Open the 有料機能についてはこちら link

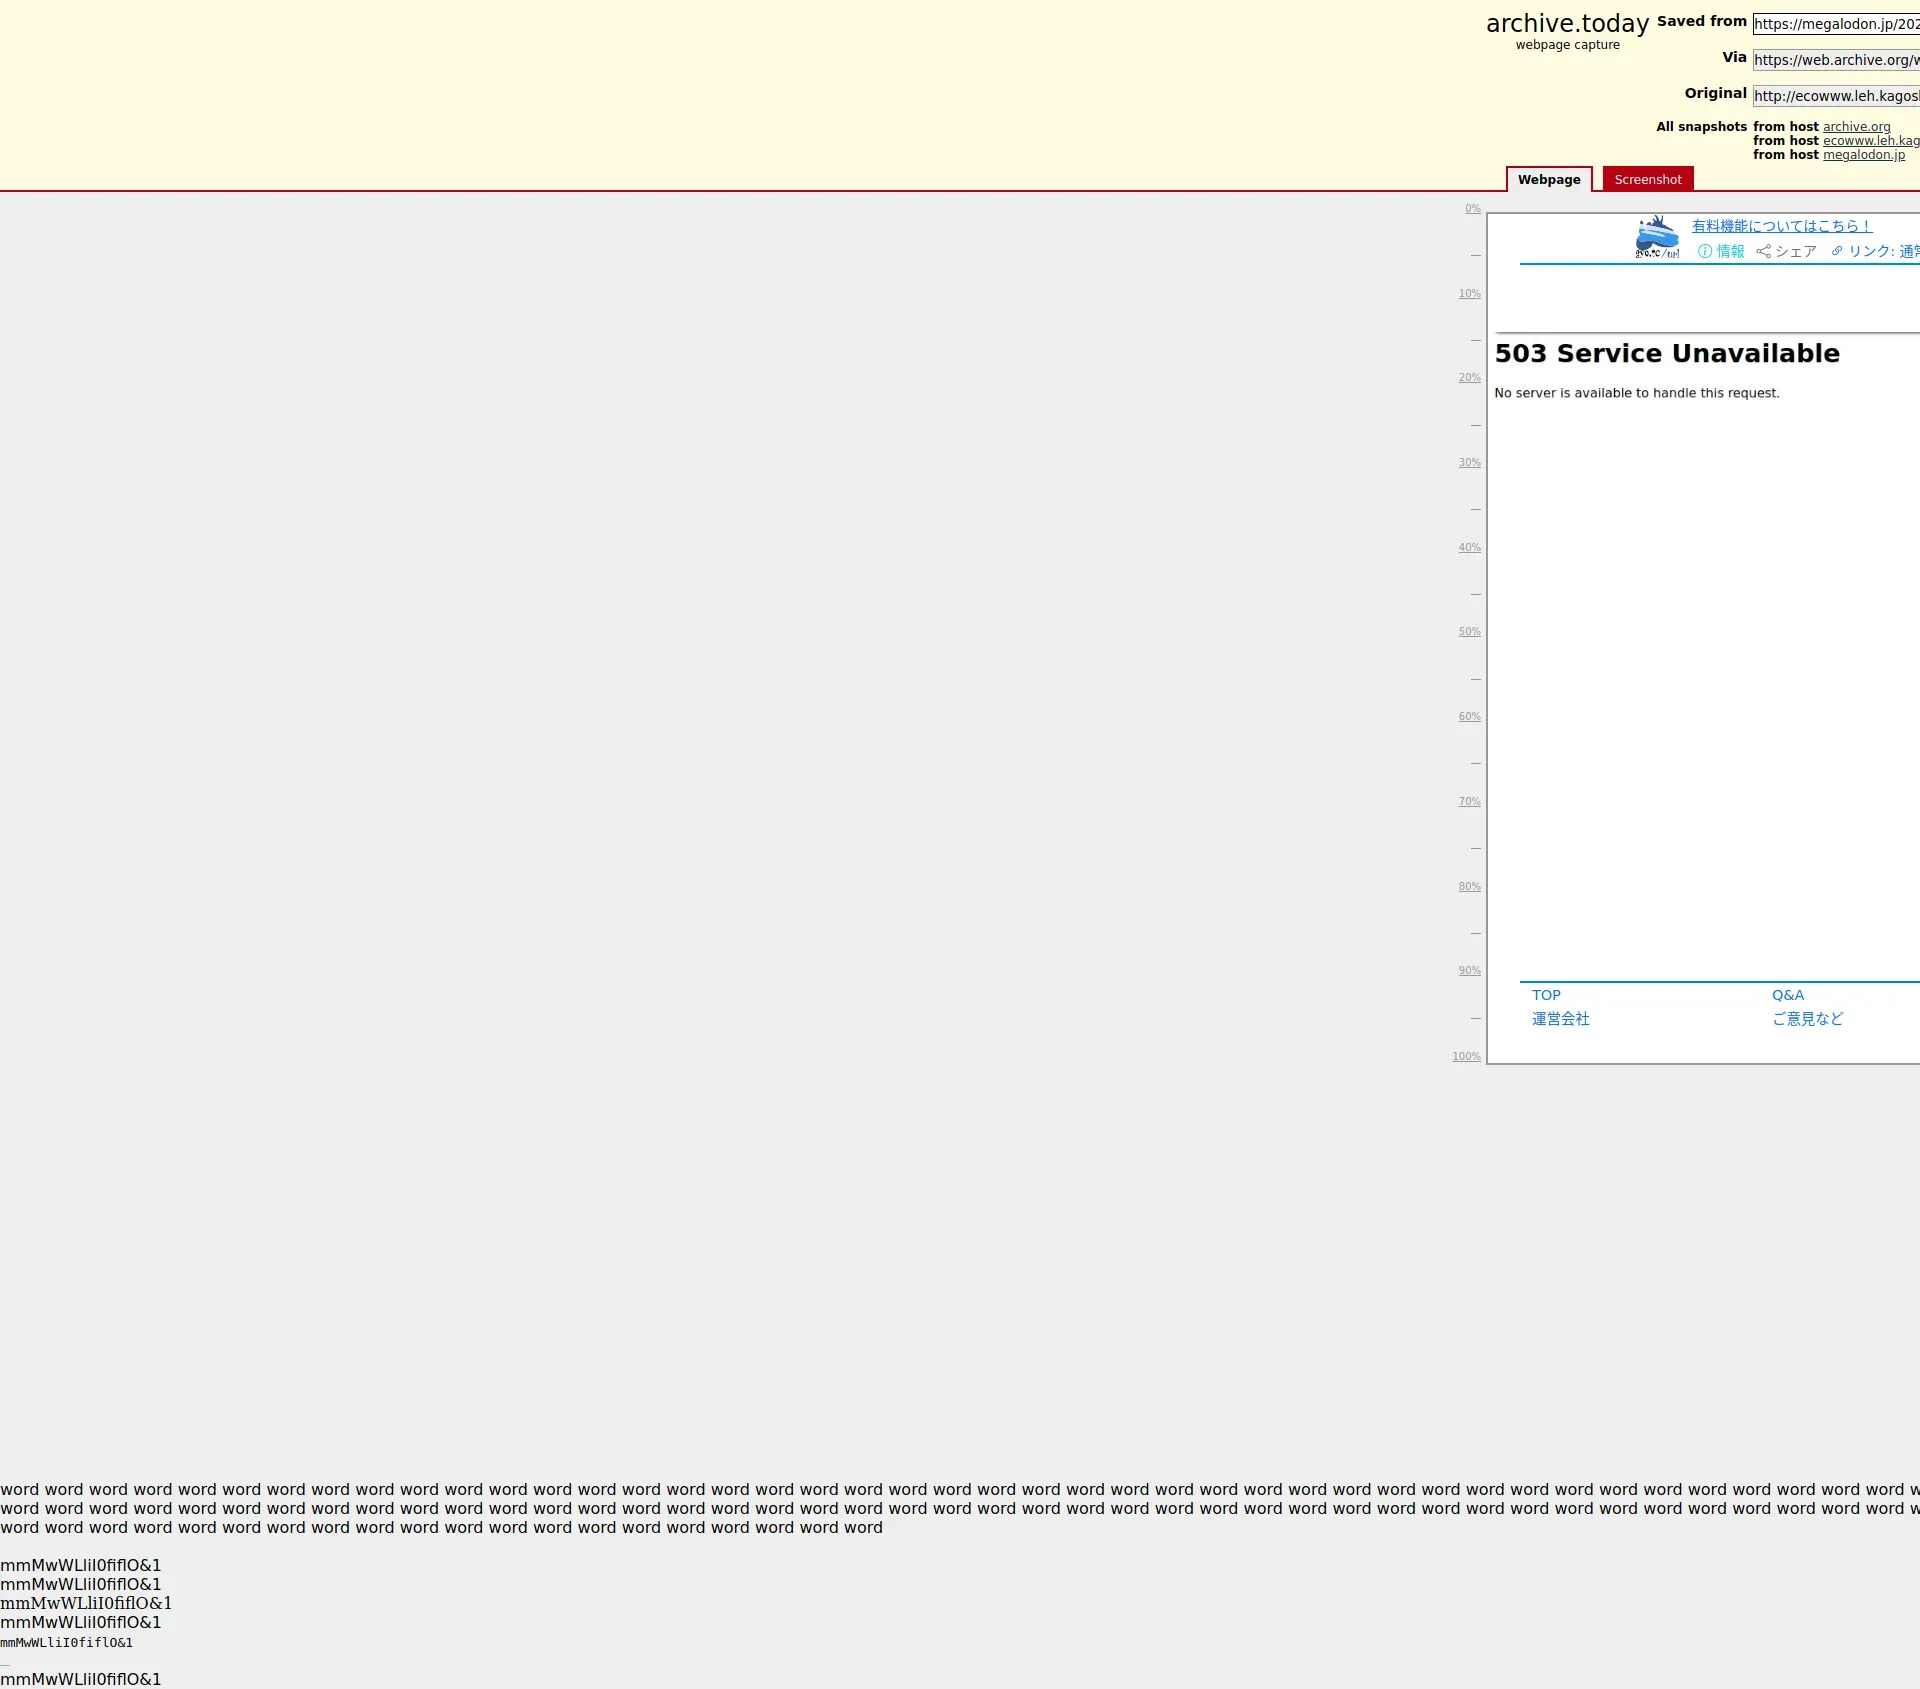(x=1781, y=226)
